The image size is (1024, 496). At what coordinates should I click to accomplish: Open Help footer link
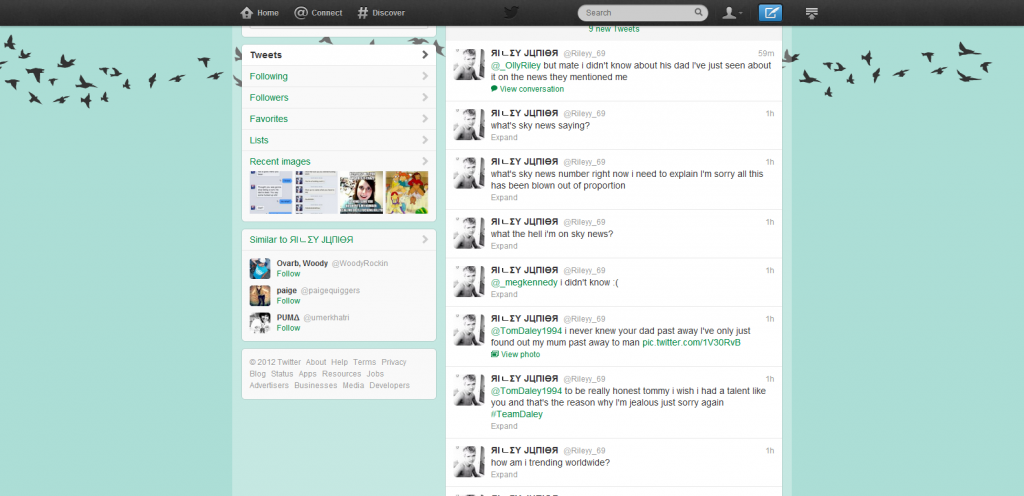(340, 362)
